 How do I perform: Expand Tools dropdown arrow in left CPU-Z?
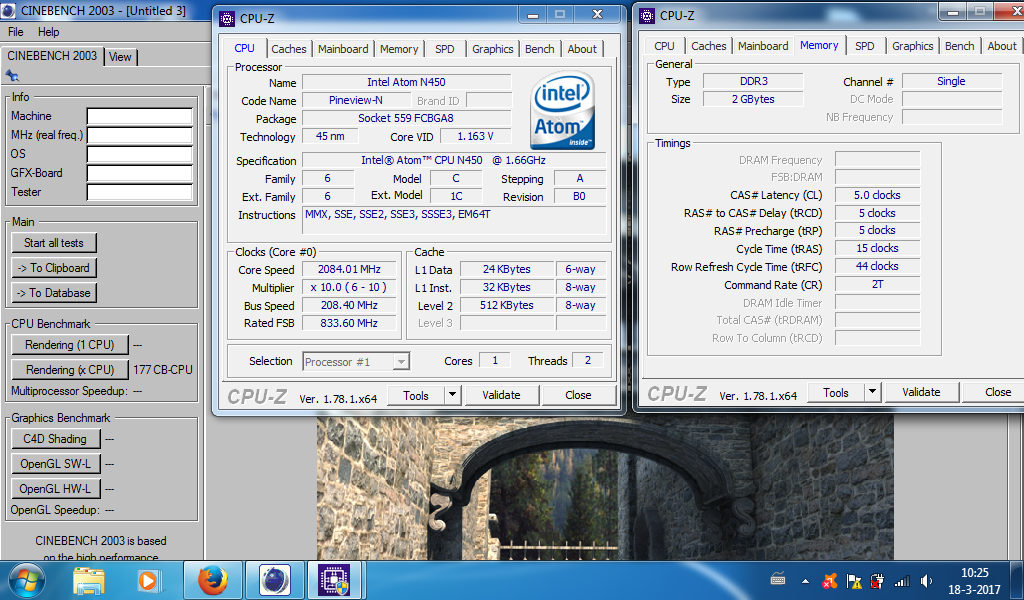(x=453, y=395)
